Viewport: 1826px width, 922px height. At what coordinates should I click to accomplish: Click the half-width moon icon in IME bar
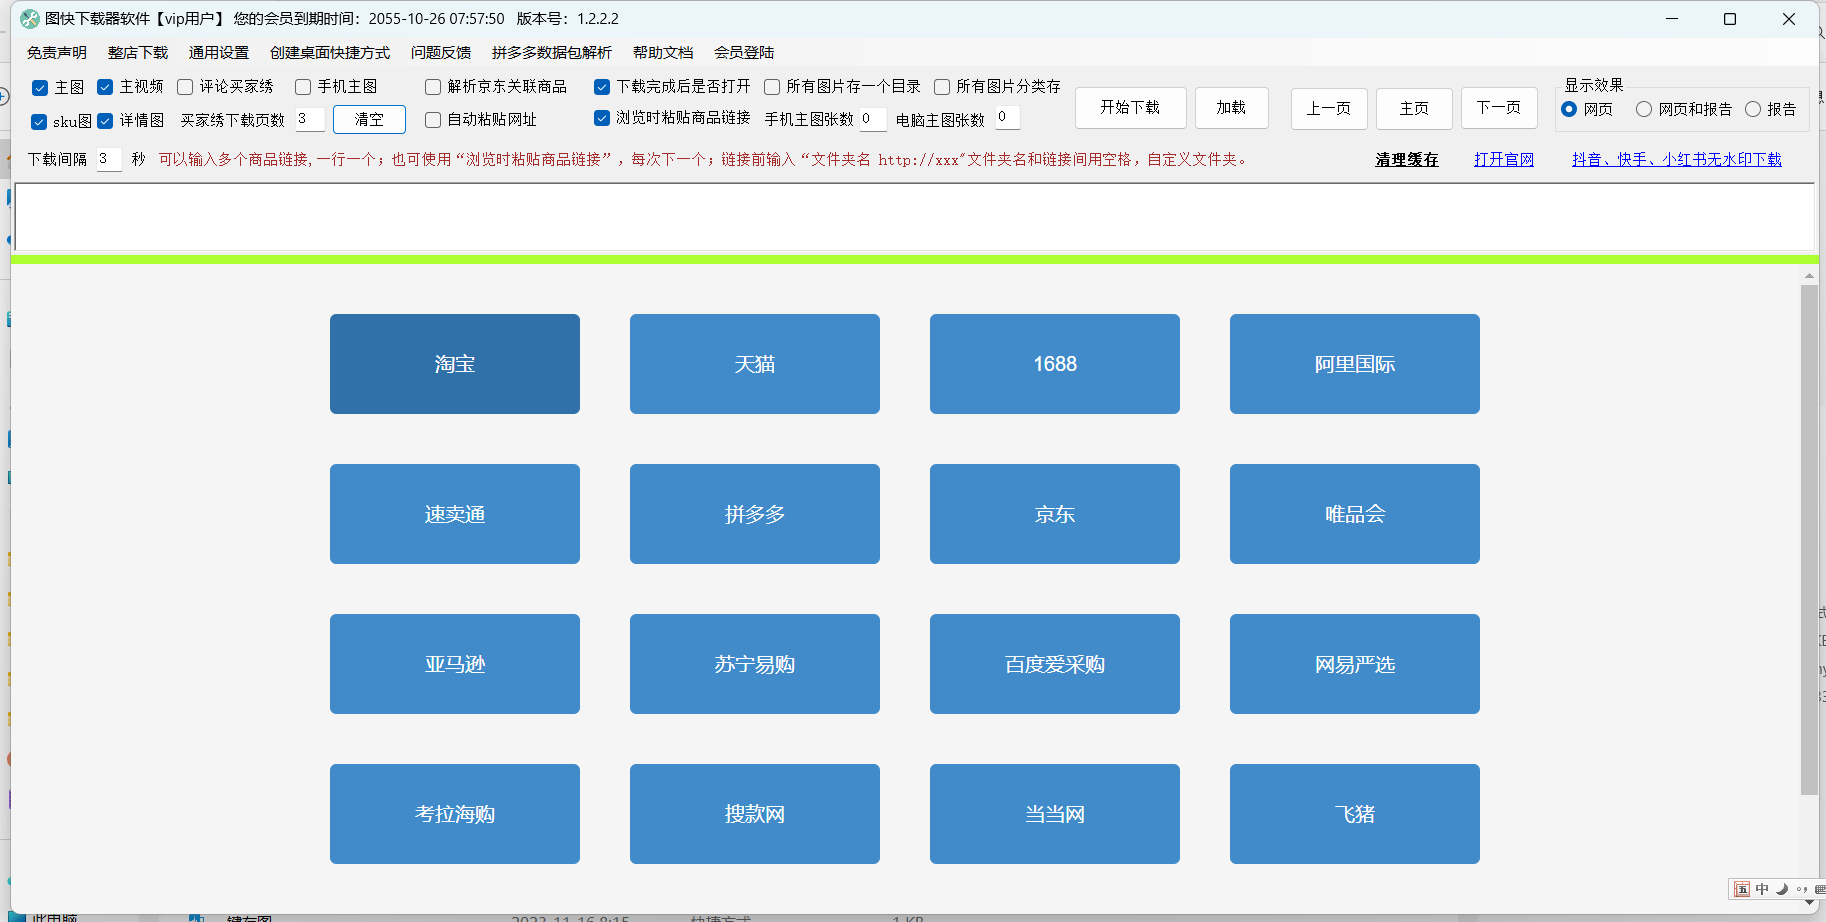1783,889
